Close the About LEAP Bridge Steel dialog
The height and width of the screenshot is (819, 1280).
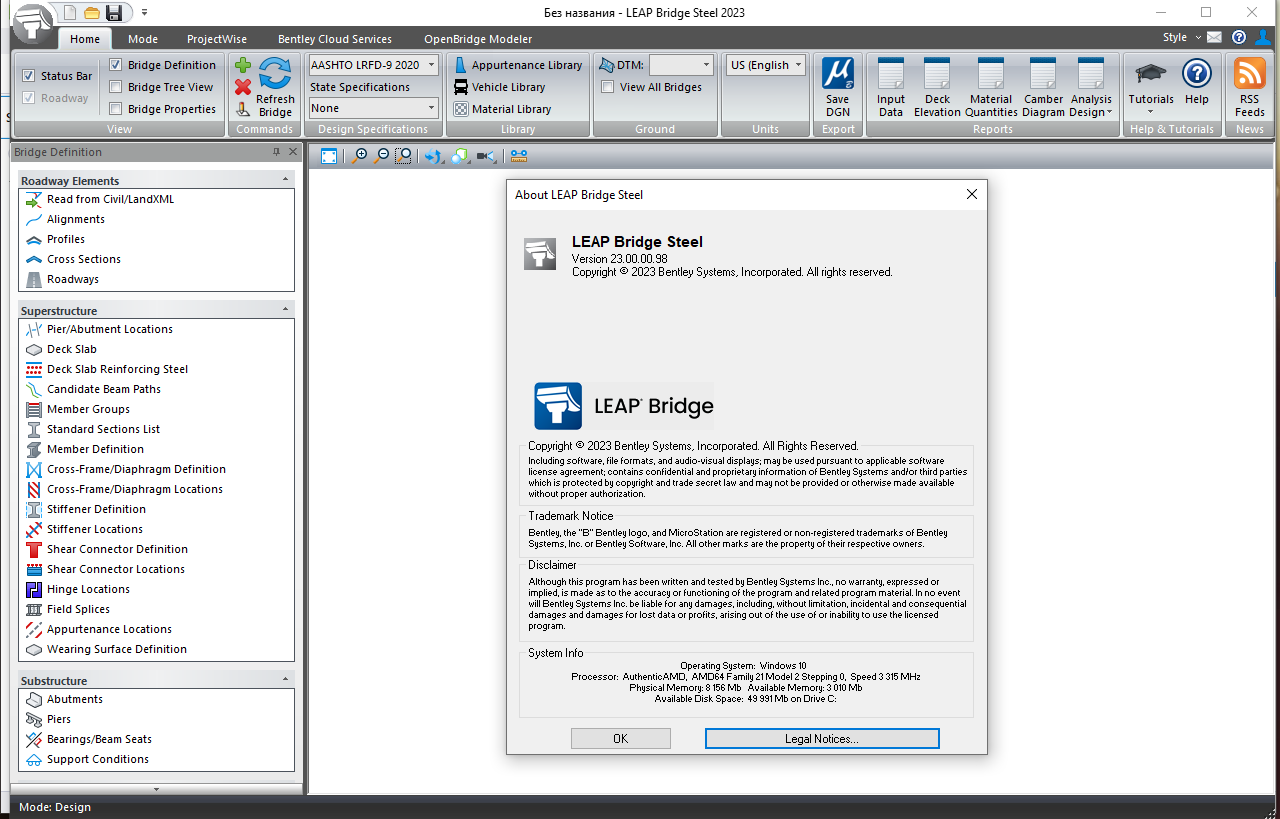click(x=971, y=195)
